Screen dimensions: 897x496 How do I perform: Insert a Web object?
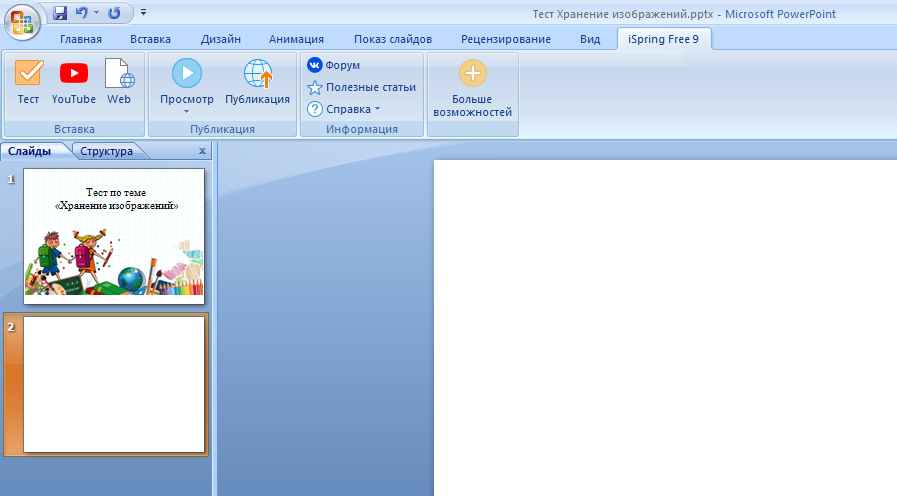click(119, 82)
